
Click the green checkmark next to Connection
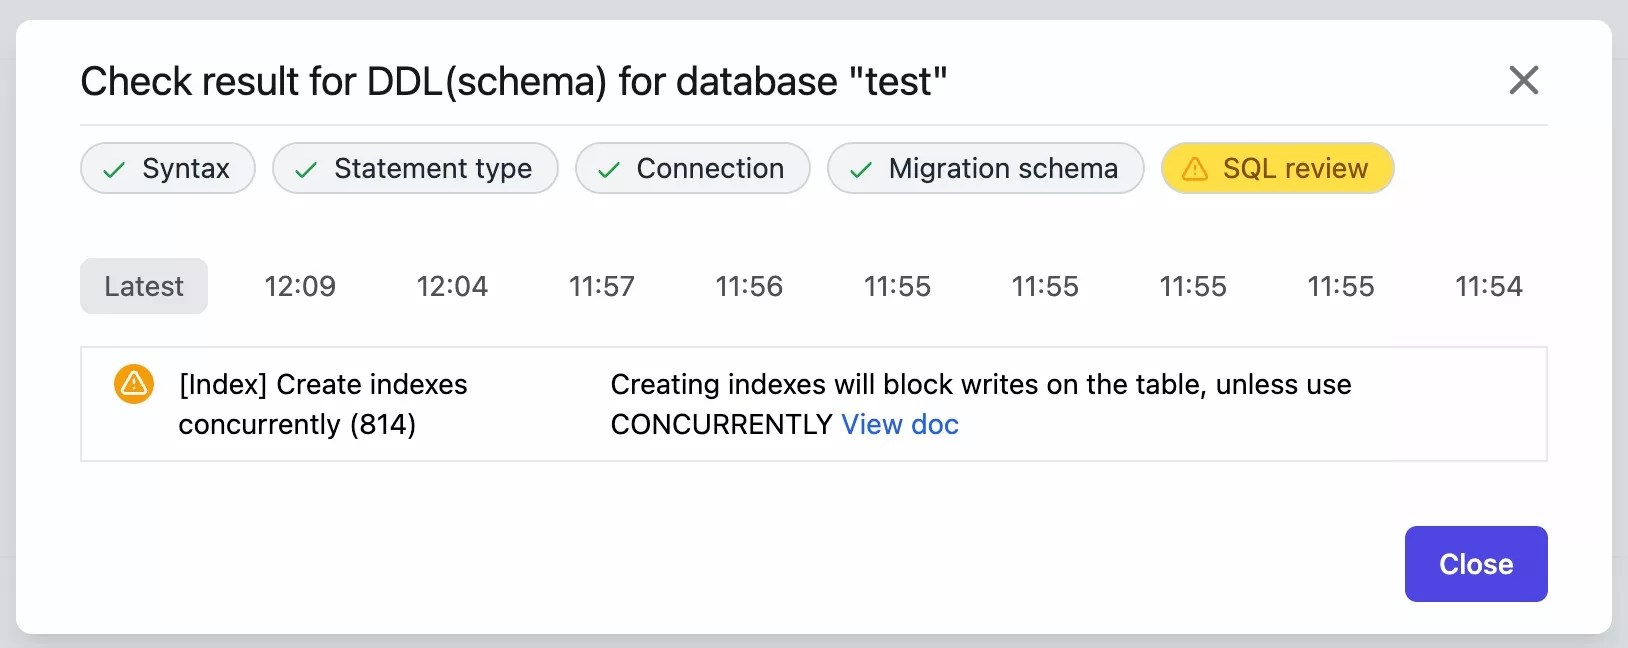pyautogui.click(x=609, y=170)
